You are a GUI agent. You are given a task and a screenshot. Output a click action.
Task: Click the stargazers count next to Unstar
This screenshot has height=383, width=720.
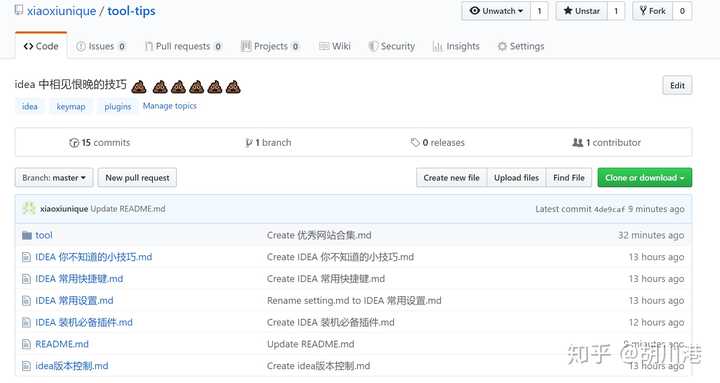tap(616, 11)
